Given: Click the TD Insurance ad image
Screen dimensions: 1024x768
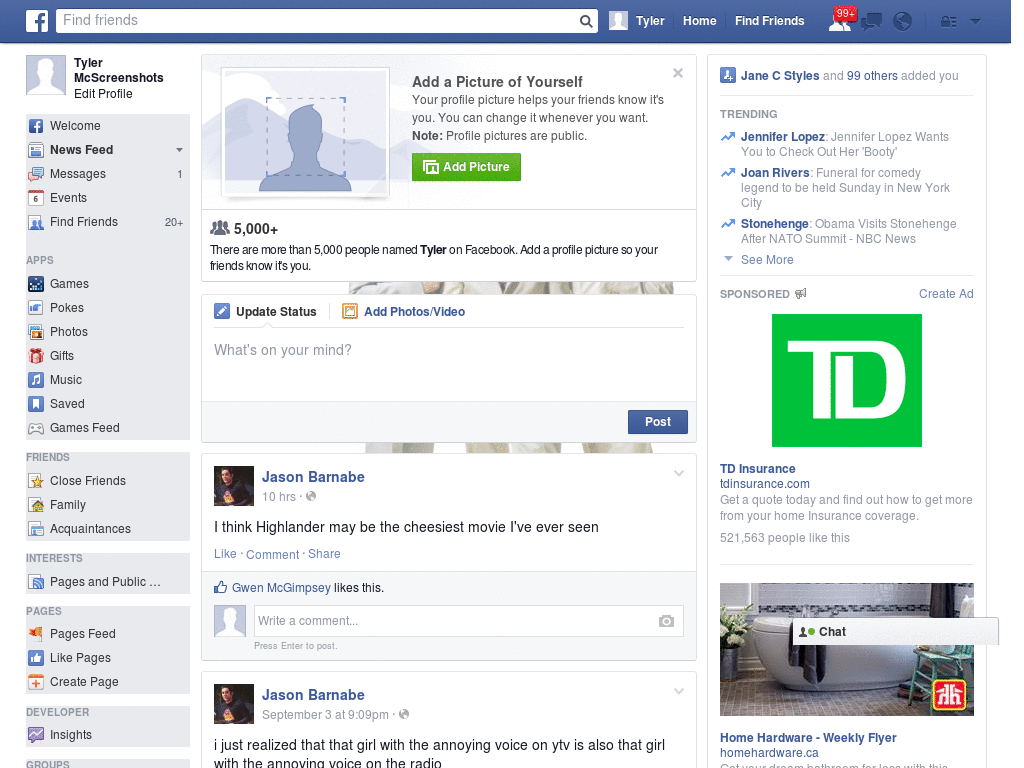Looking at the screenshot, I should coord(846,381).
